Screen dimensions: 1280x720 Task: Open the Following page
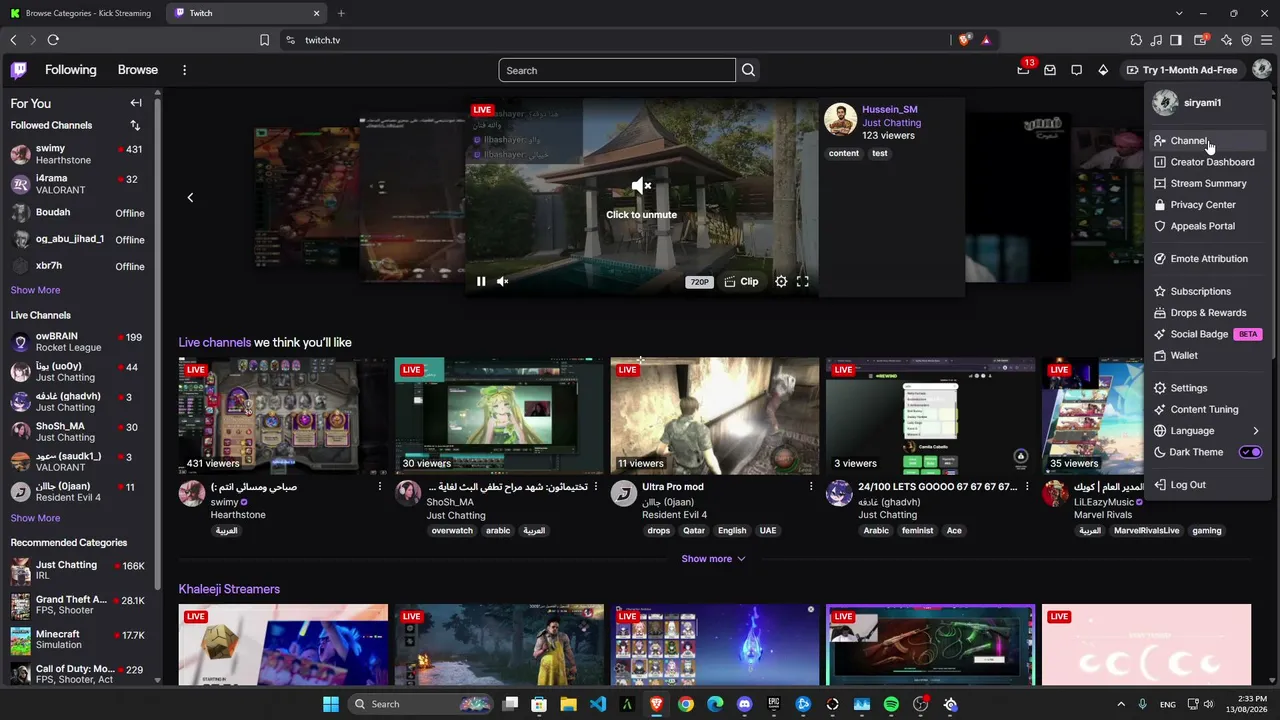(70, 70)
